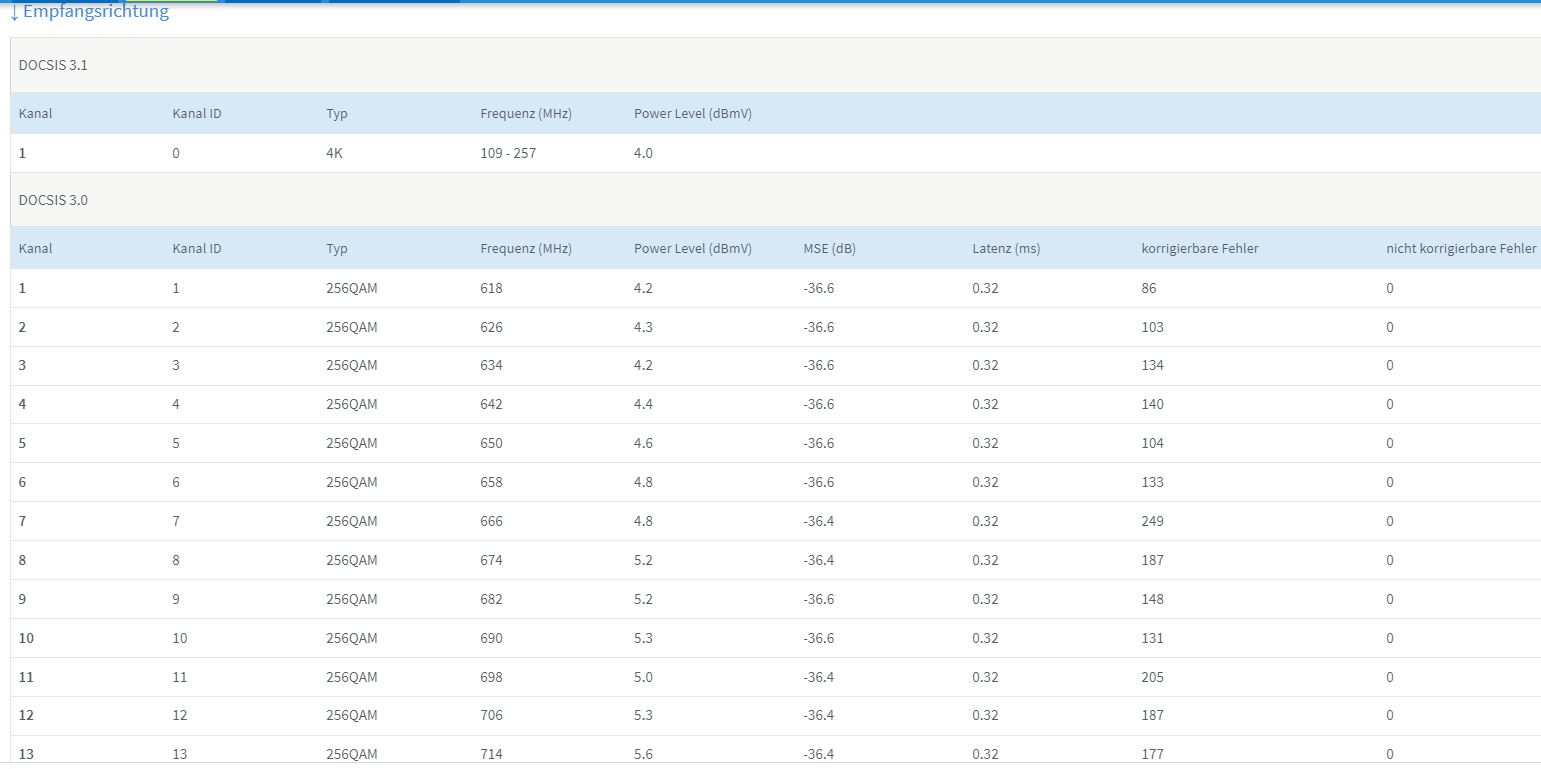Click the 618 MHz frequency cell
The image size is (1541, 769).
coord(491,288)
